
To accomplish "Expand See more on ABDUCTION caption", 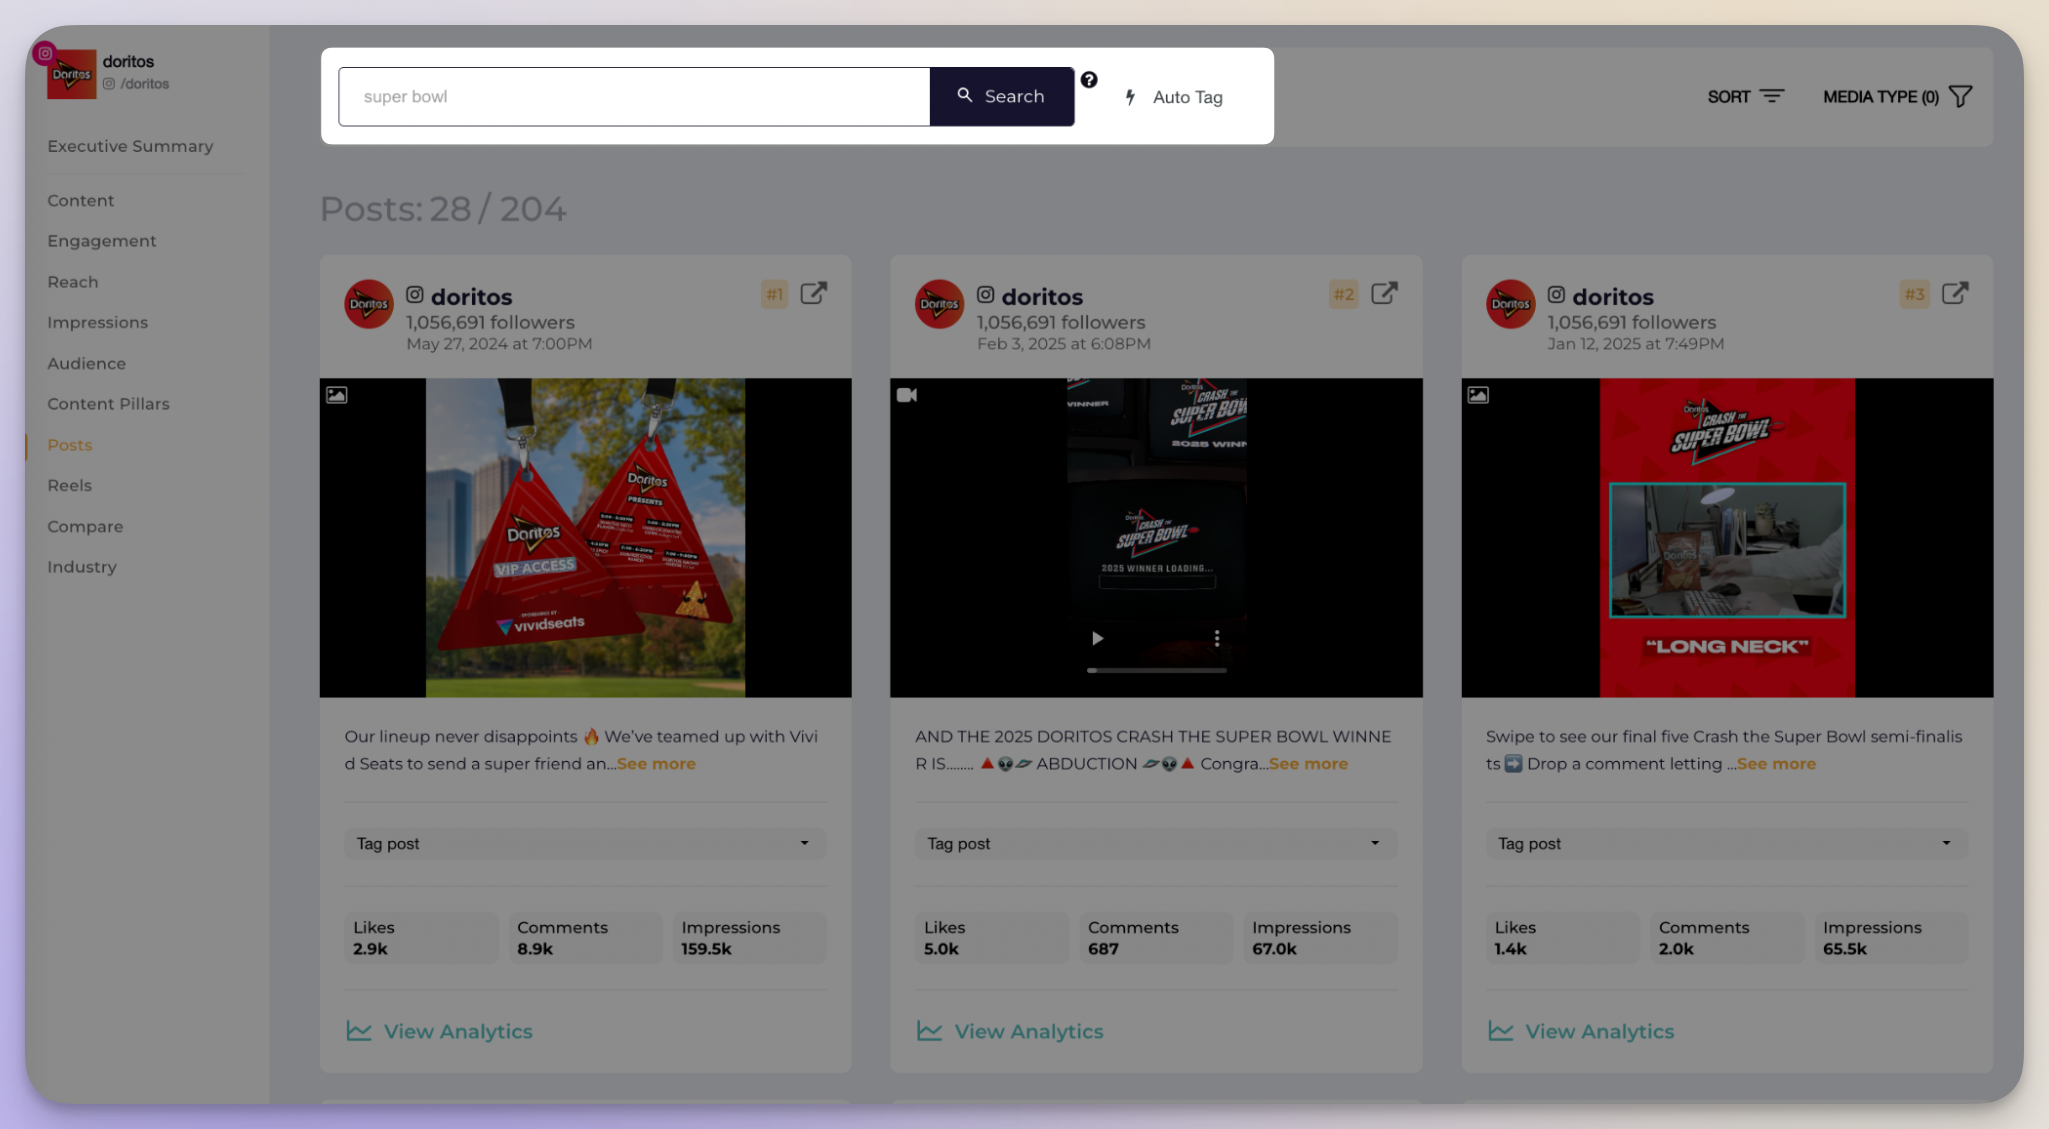I will [x=1308, y=764].
